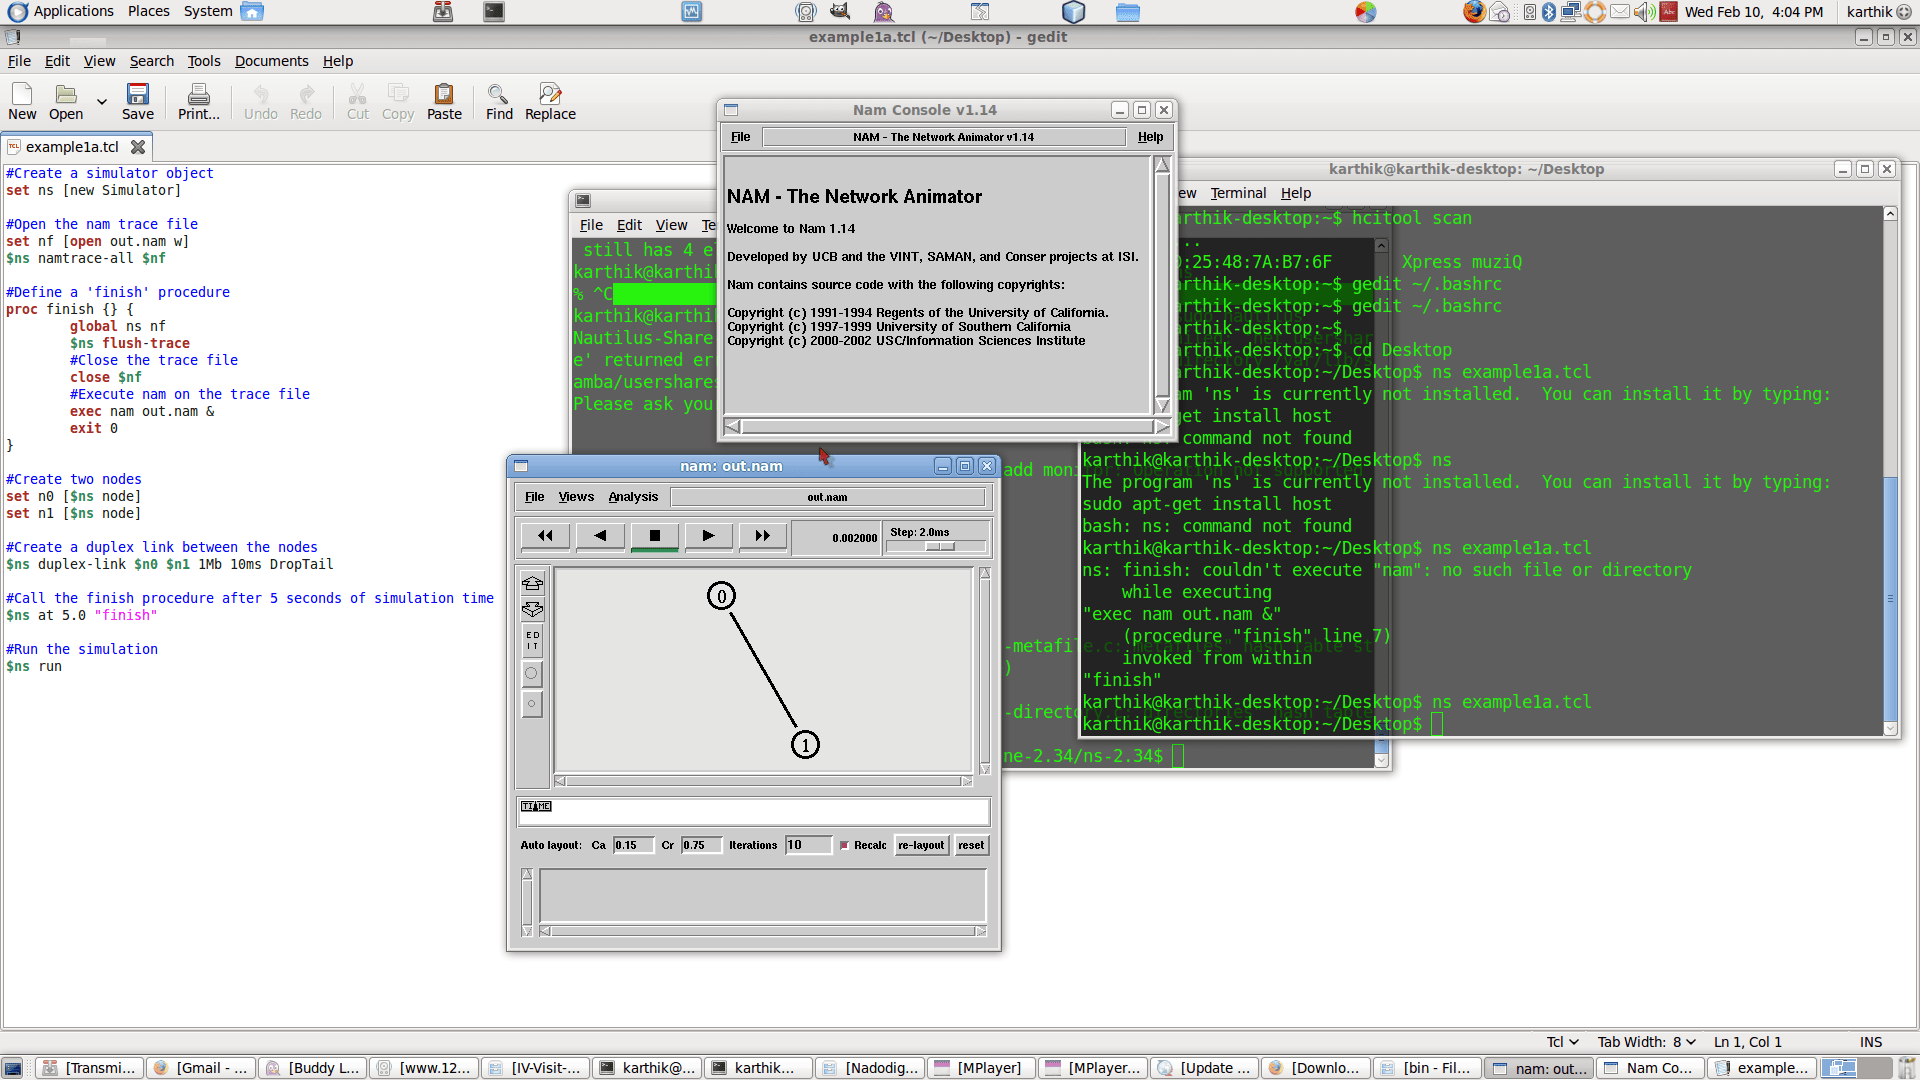
Task: Open gedit's Documents menu
Action: click(x=272, y=61)
